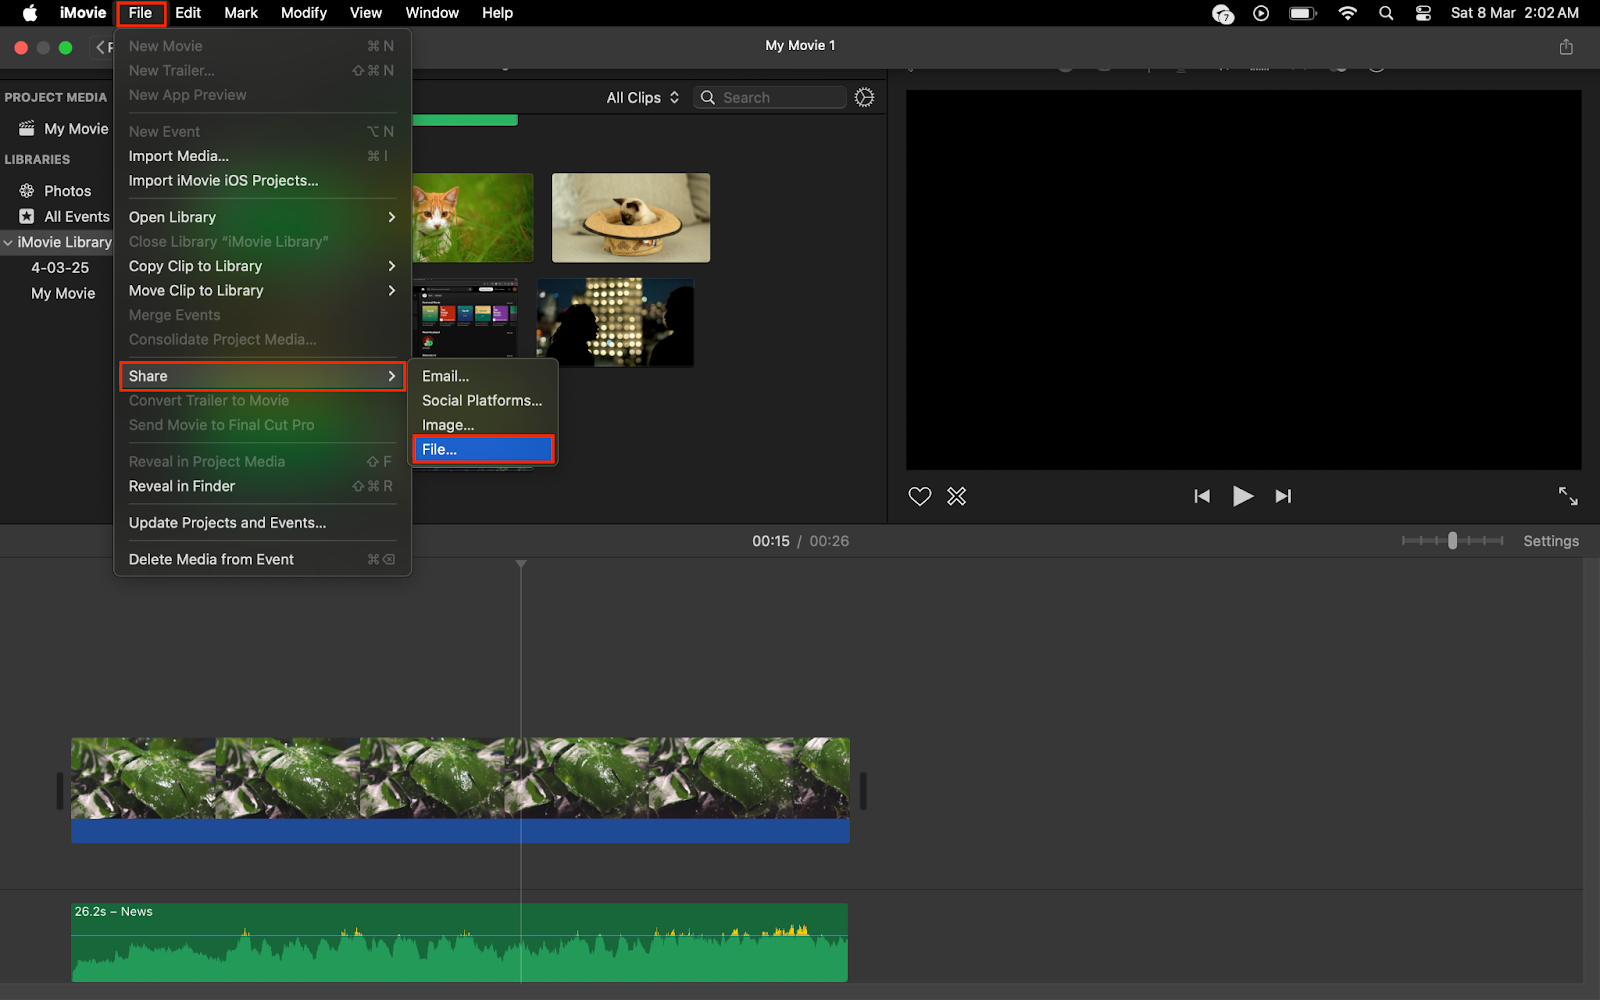Open the All Clips filter dropdown
1600x1000 pixels.
(x=642, y=97)
